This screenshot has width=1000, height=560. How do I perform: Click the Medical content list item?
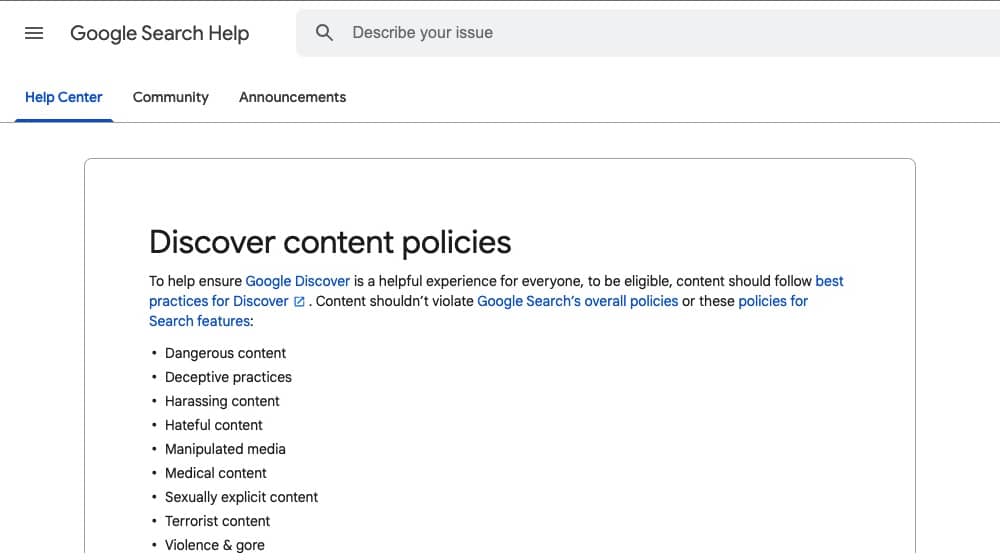pos(216,473)
